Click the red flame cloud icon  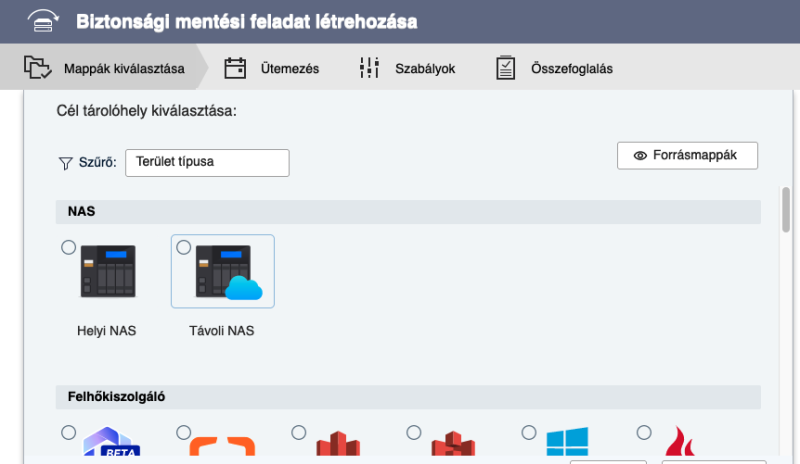coord(680,441)
